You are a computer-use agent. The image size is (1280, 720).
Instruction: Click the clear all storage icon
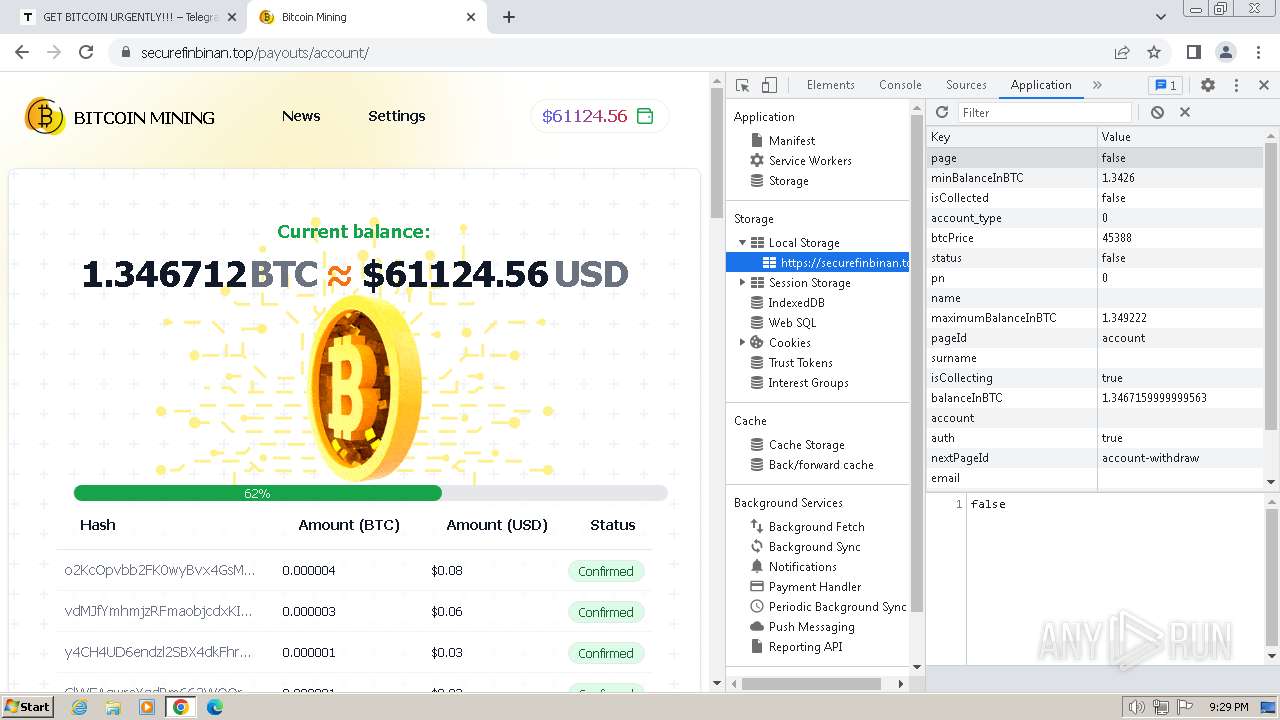point(1157,113)
